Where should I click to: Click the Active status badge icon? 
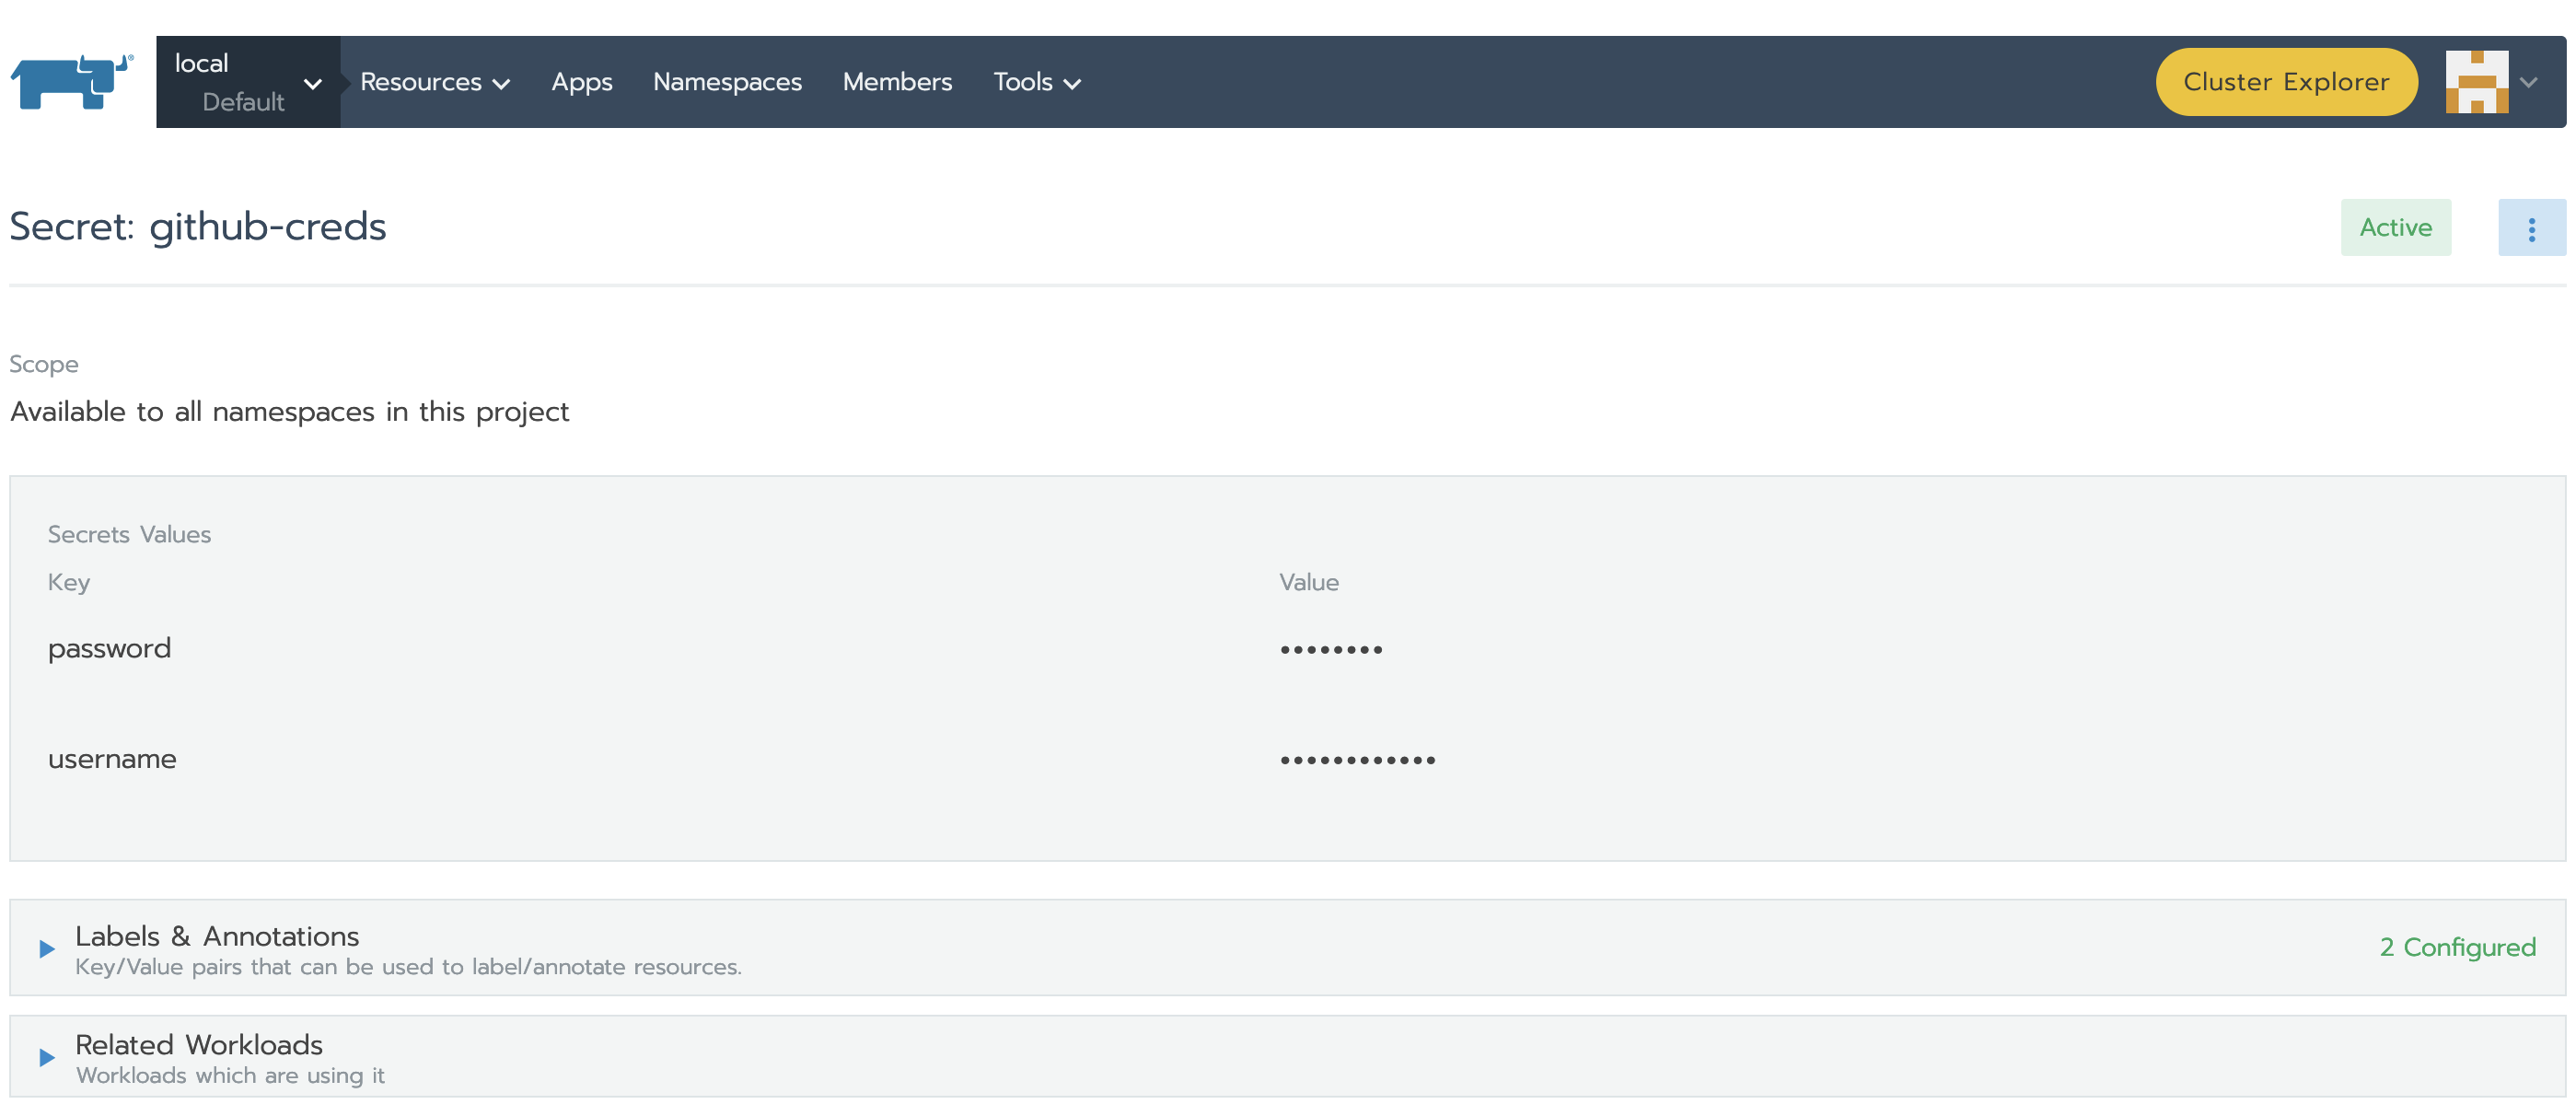(2396, 228)
